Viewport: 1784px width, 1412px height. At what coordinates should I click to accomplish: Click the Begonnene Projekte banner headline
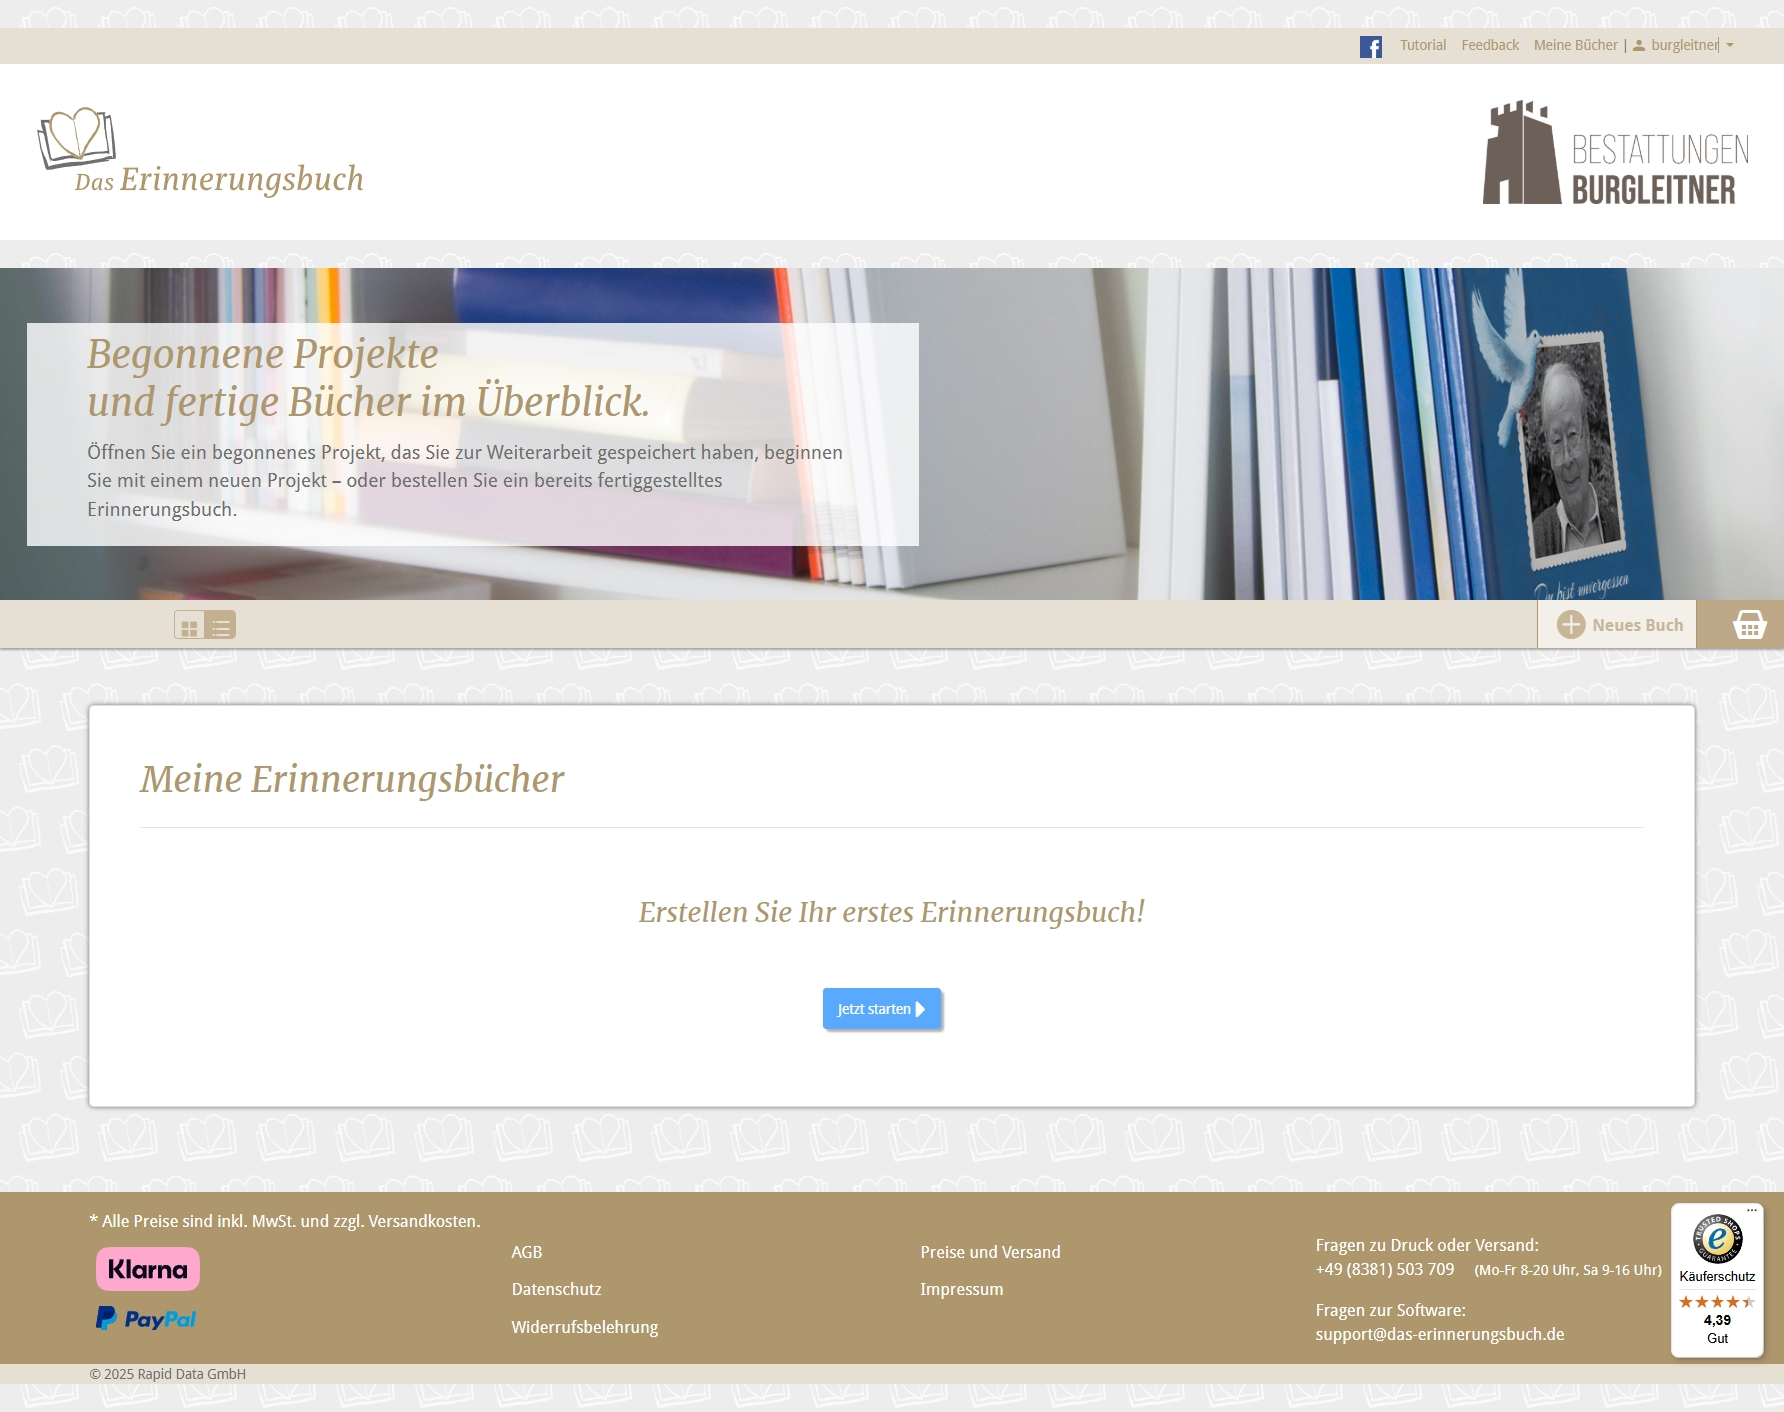click(369, 378)
